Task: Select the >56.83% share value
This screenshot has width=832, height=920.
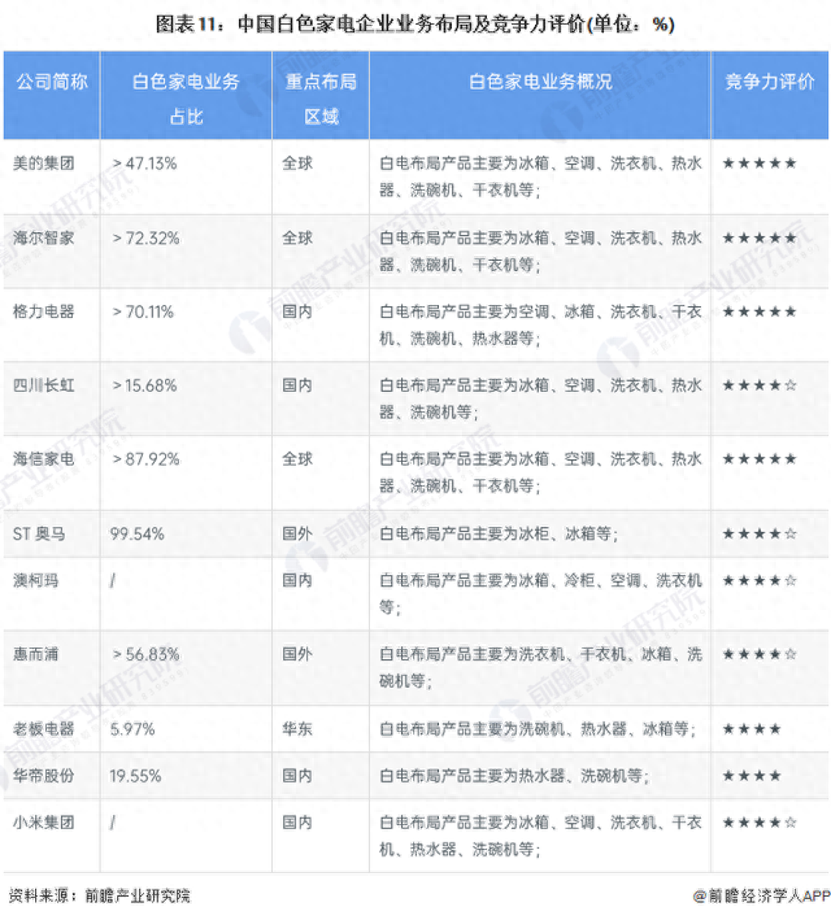Action: (146, 654)
